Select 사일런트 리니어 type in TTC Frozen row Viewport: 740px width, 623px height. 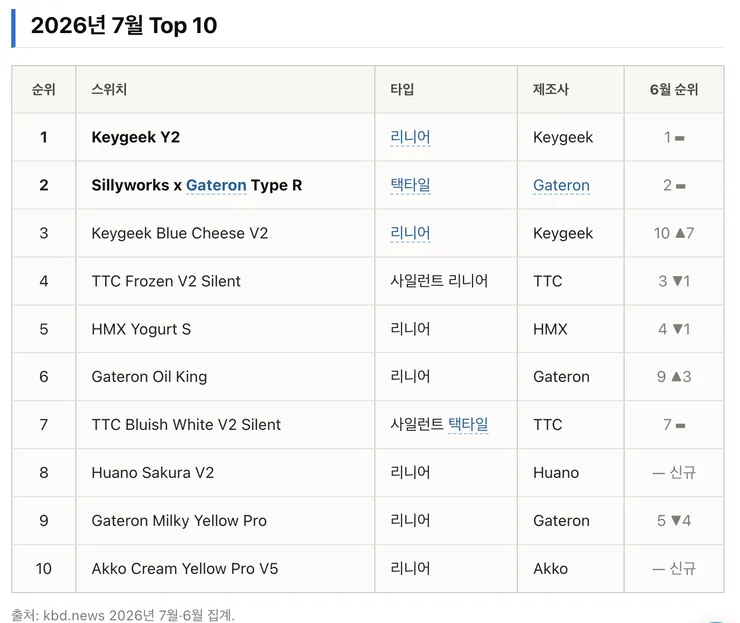pyautogui.click(x=439, y=281)
